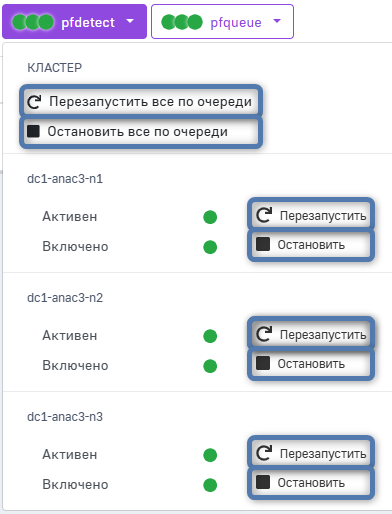This screenshot has height=514, width=392.
Task: Click restart icon in 'Перезапустить все по очереди'
Action: pyautogui.click(x=34, y=102)
